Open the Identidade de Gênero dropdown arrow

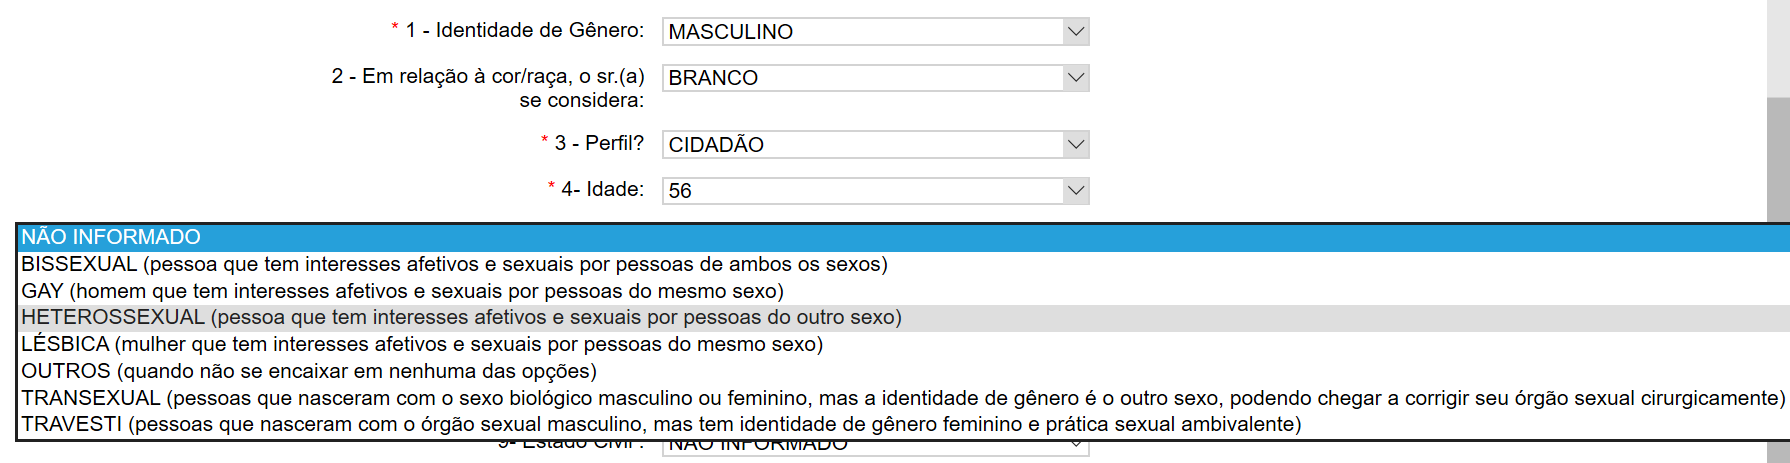1075,32
